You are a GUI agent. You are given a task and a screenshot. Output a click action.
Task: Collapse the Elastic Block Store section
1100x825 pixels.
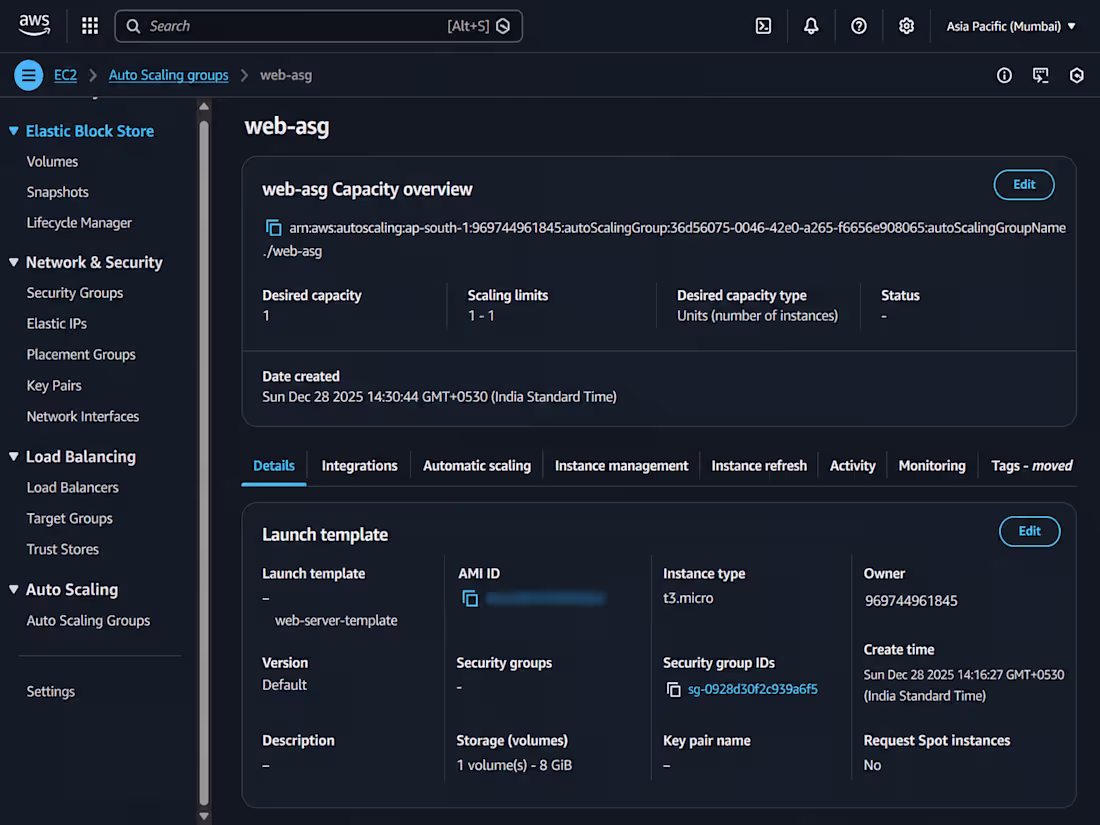[13, 130]
